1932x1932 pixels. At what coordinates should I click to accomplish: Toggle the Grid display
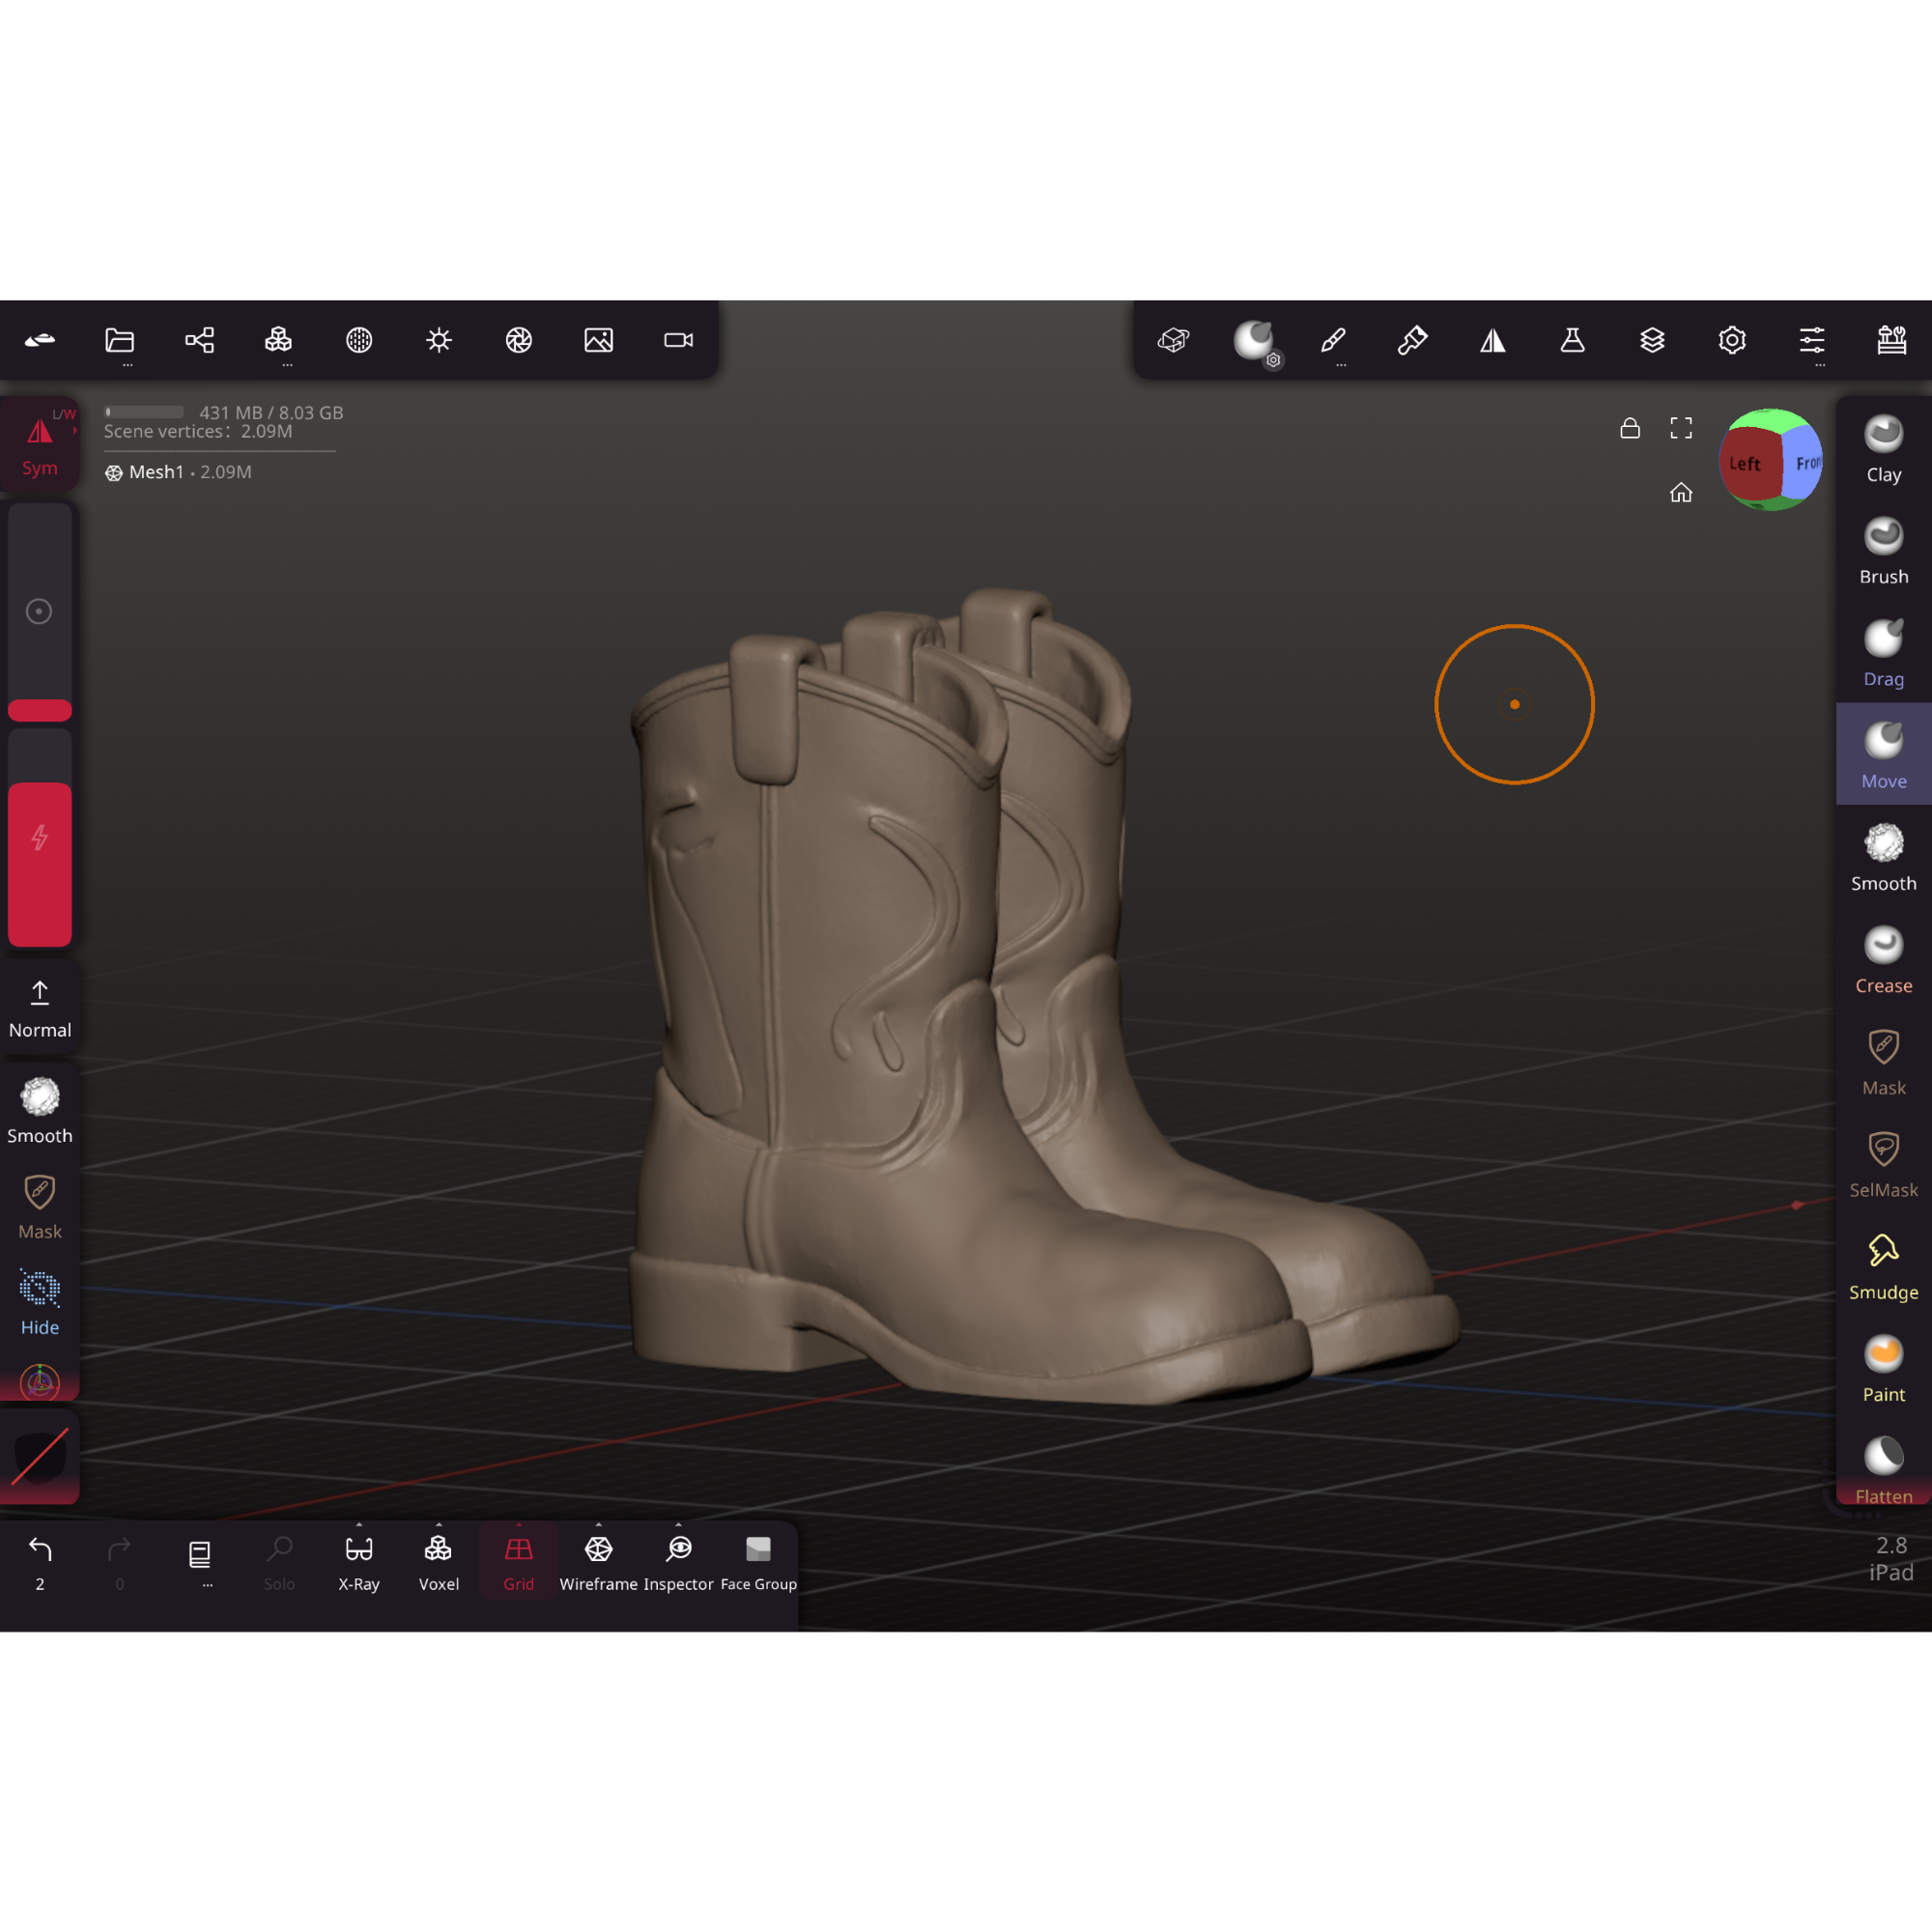(519, 1562)
